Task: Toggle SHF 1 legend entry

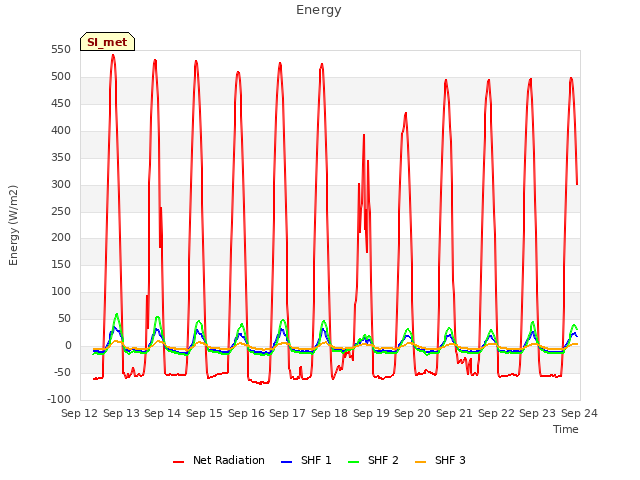Action: coord(306,460)
